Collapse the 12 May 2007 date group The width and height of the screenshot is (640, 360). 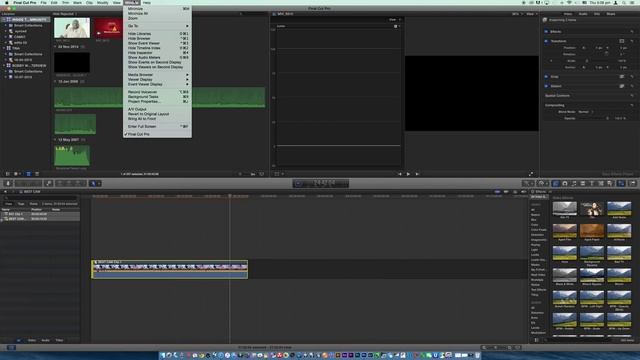tap(56, 140)
